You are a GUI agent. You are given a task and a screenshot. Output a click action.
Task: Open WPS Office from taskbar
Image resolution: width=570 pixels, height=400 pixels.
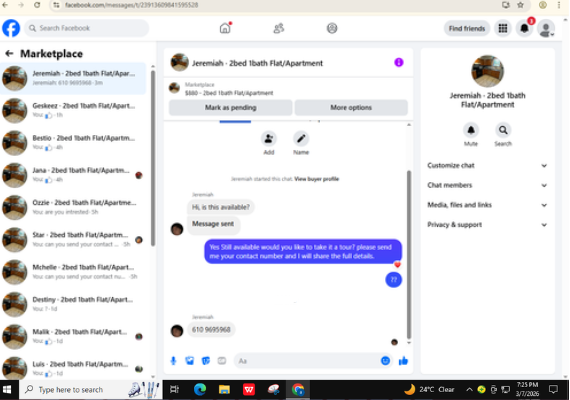[x=249, y=390]
